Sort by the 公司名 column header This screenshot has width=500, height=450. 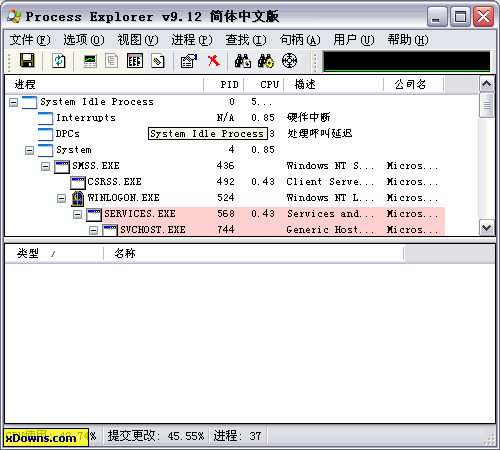[414, 84]
